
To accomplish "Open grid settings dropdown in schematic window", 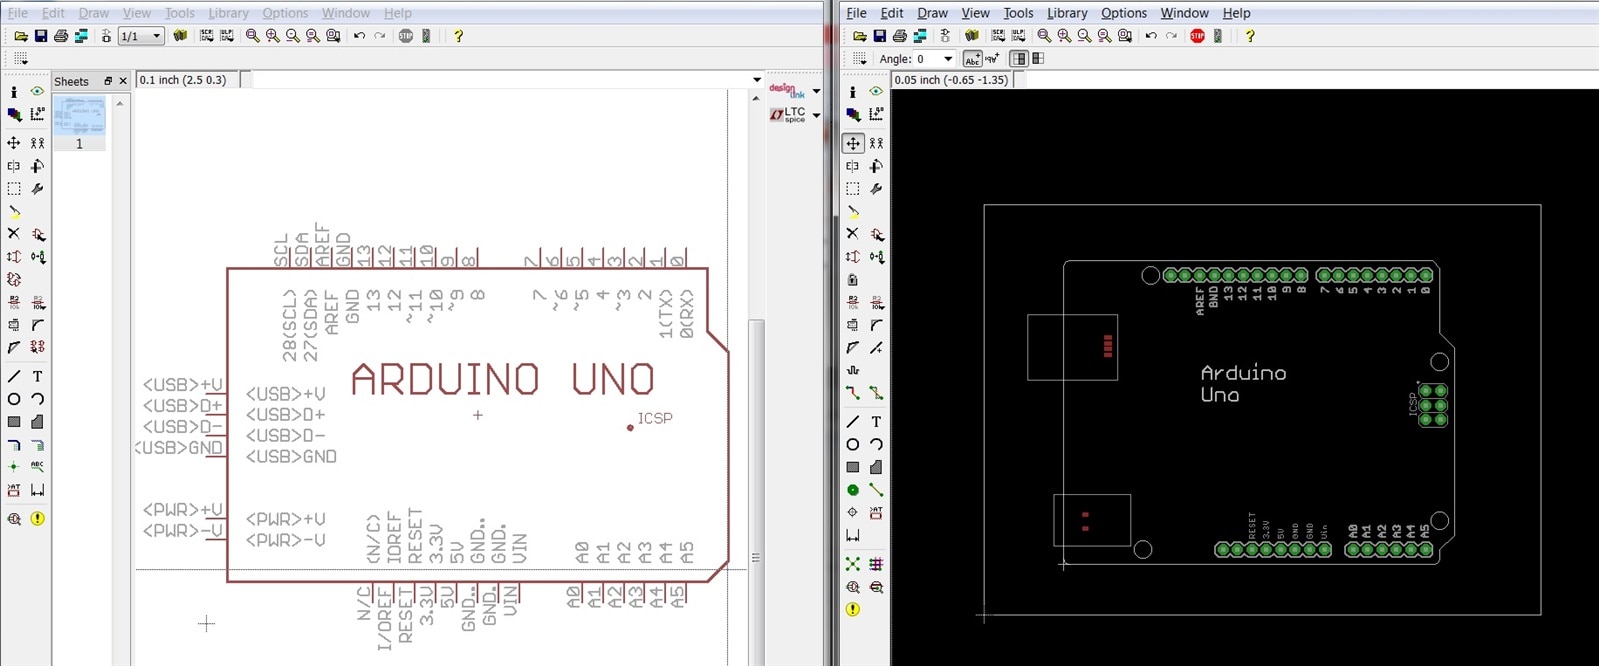I will (20, 59).
